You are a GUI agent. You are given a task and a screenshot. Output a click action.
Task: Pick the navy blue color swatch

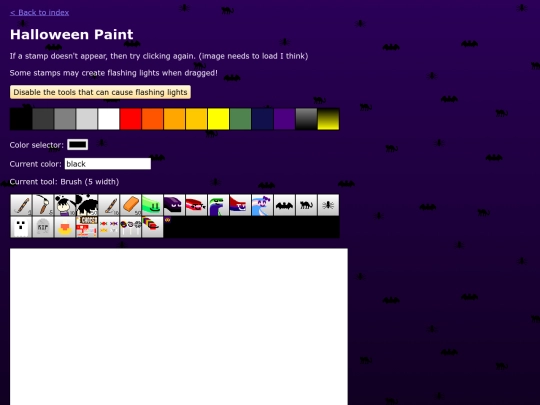click(x=262, y=119)
